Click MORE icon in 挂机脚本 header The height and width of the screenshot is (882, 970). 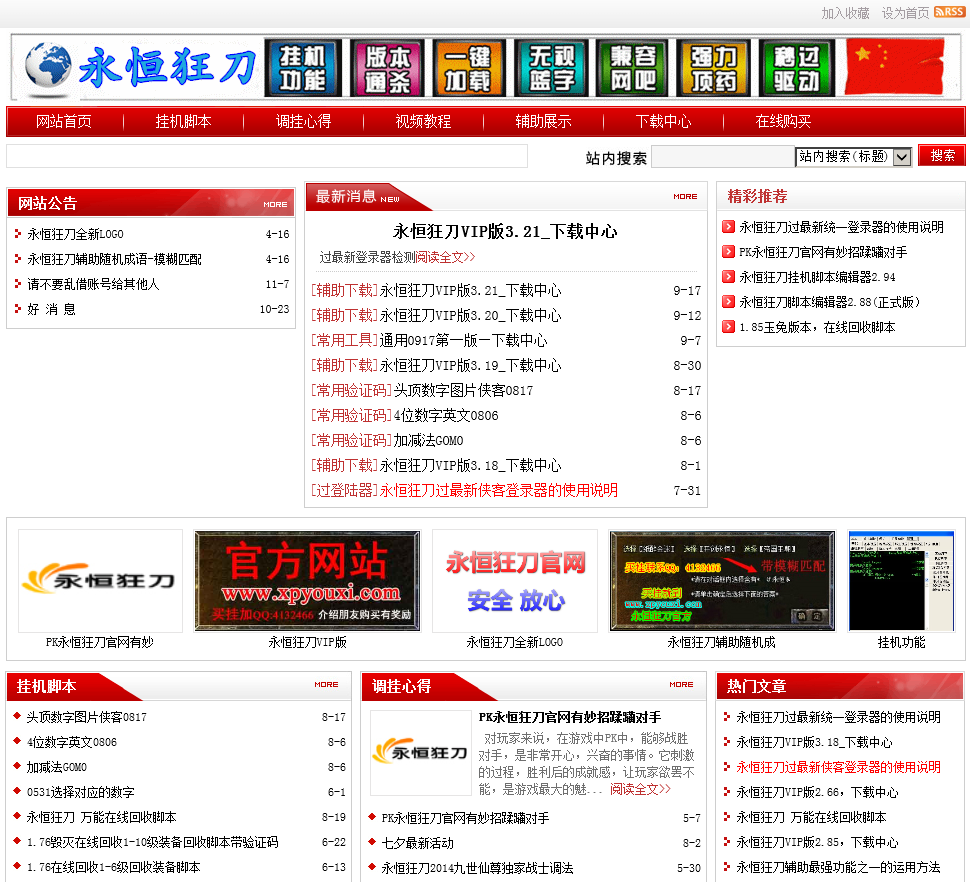326,685
